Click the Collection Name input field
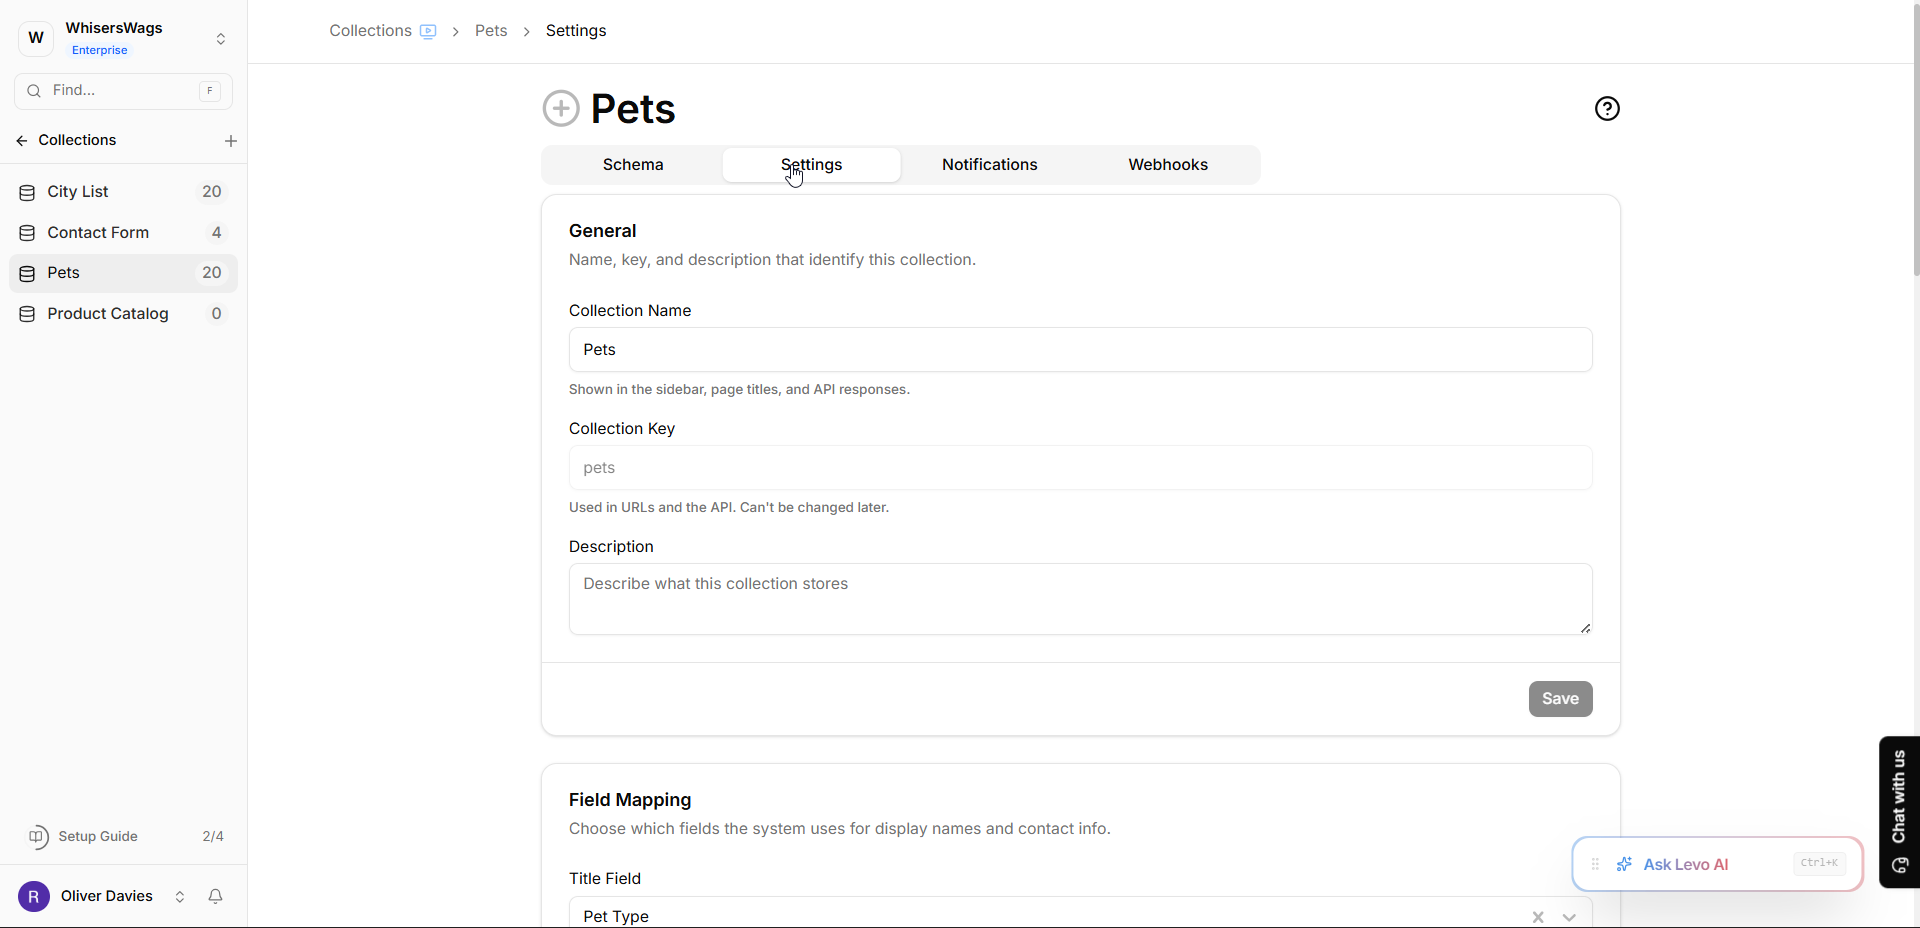 pos(1080,350)
